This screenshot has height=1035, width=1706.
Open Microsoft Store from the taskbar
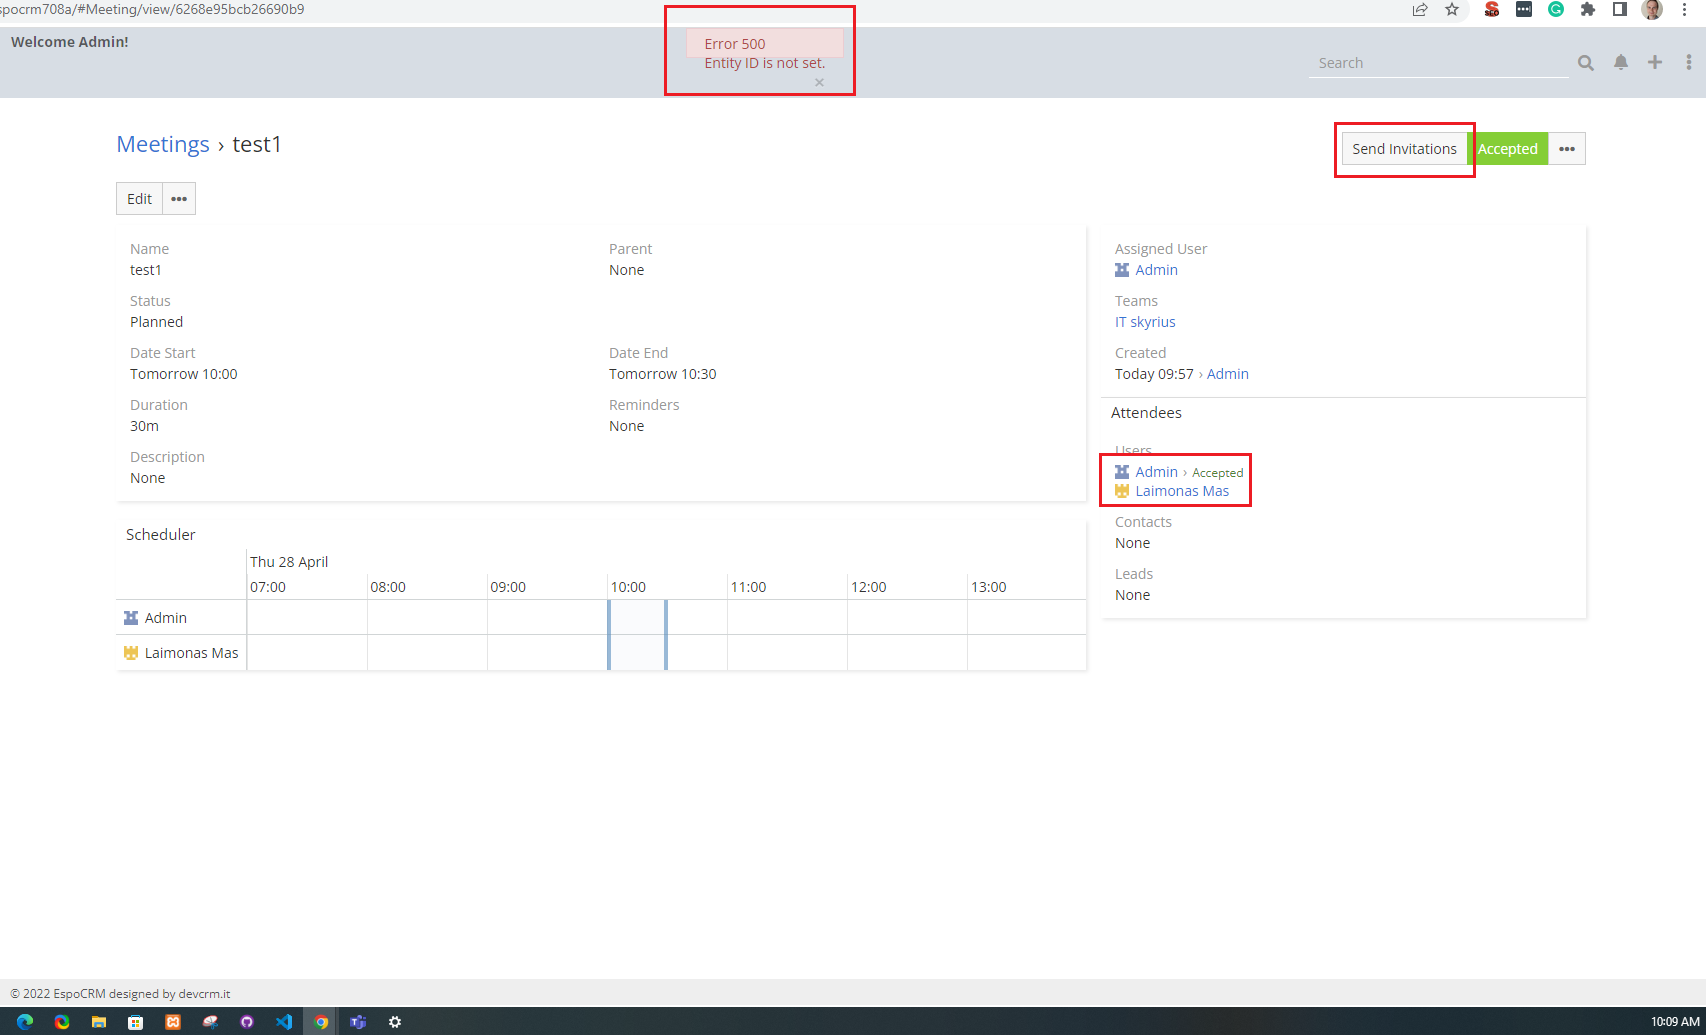[x=135, y=1021]
